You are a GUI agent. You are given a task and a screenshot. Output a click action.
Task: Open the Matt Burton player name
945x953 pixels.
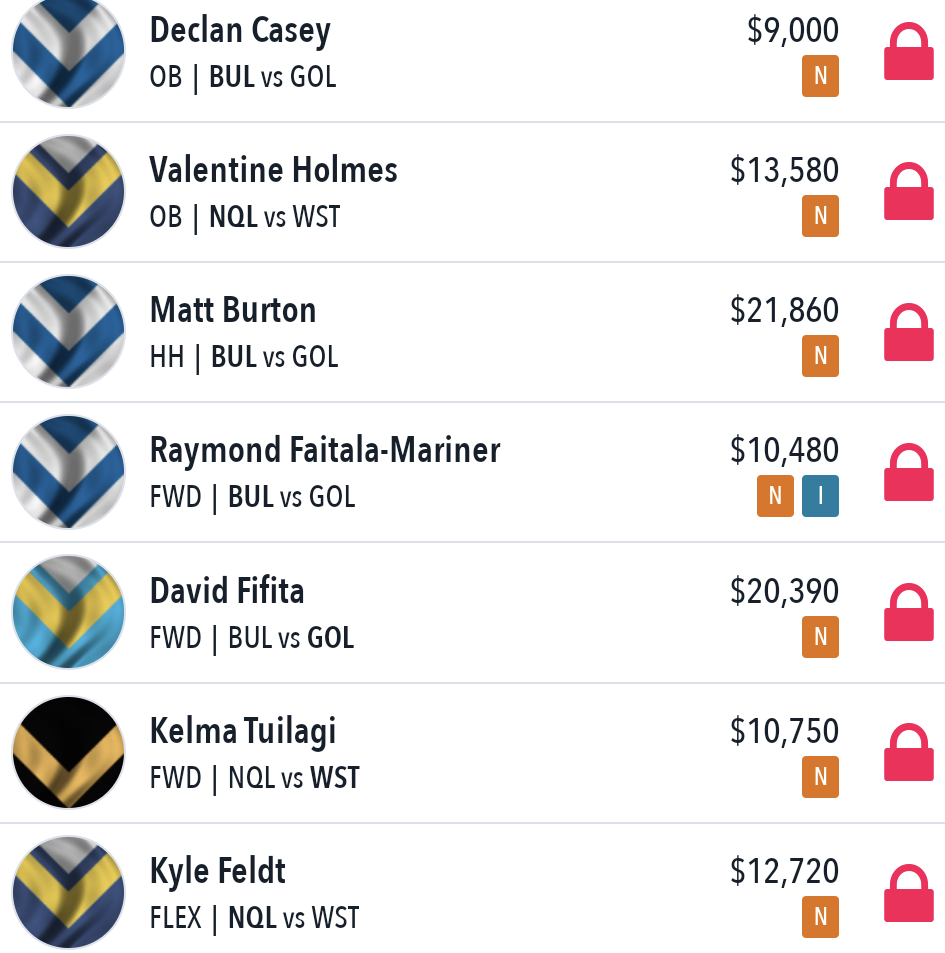pos(233,310)
